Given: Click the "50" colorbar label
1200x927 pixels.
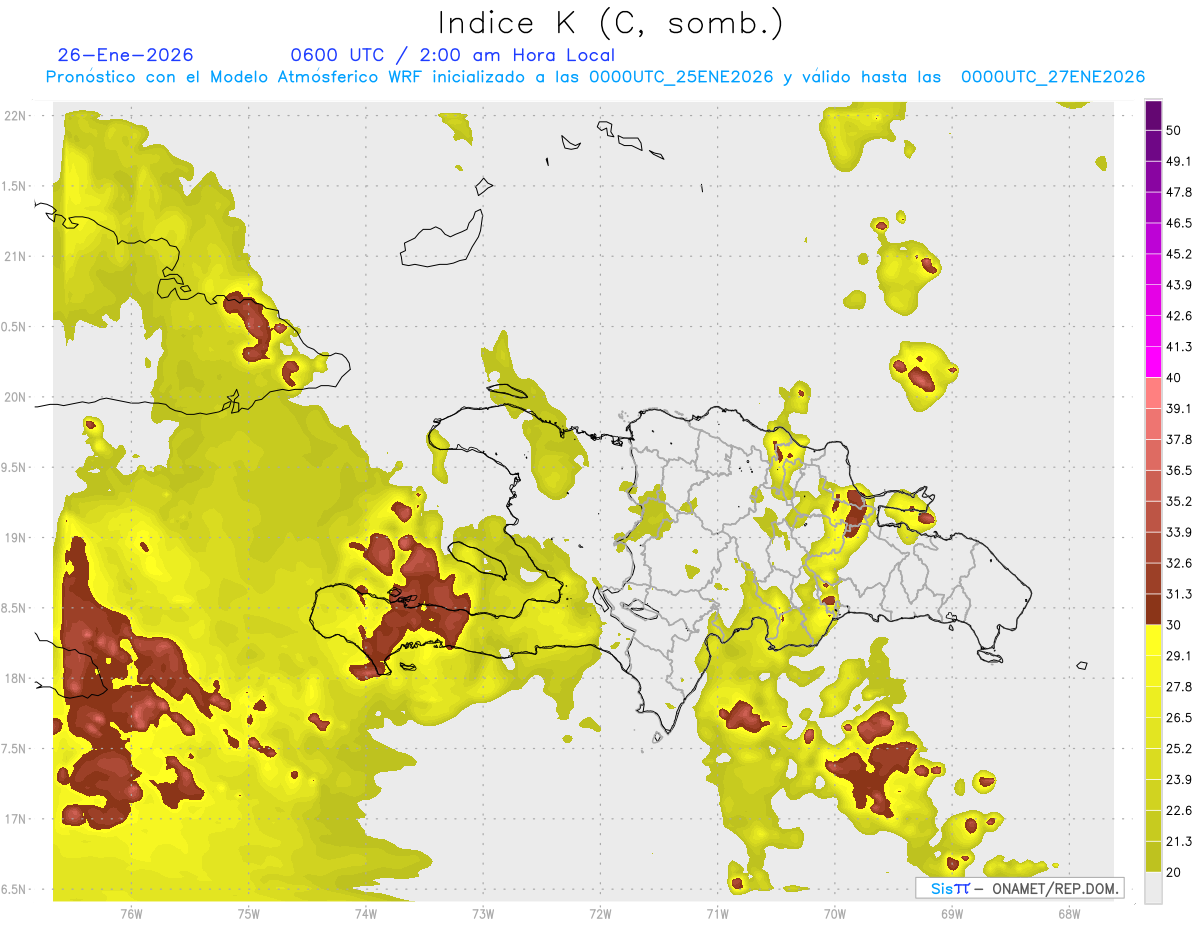Looking at the screenshot, I should pyautogui.click(x=1175, y=131).
